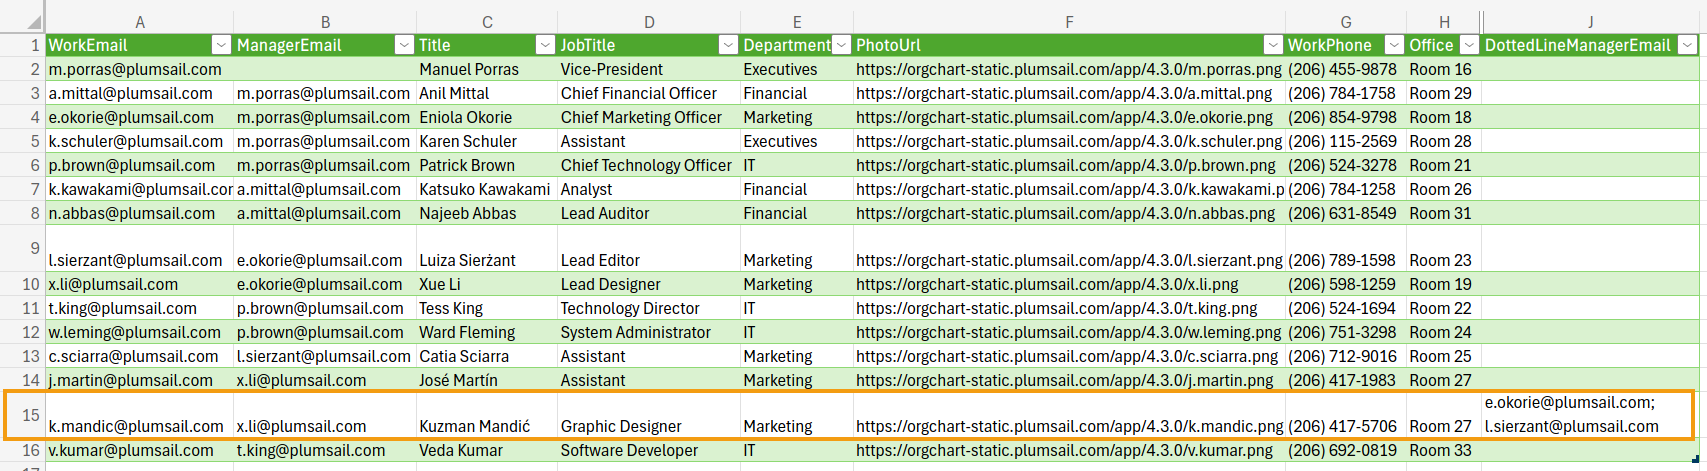
Task: Select the Catia Sciarra cell
Action: click(x=486, y=356)
